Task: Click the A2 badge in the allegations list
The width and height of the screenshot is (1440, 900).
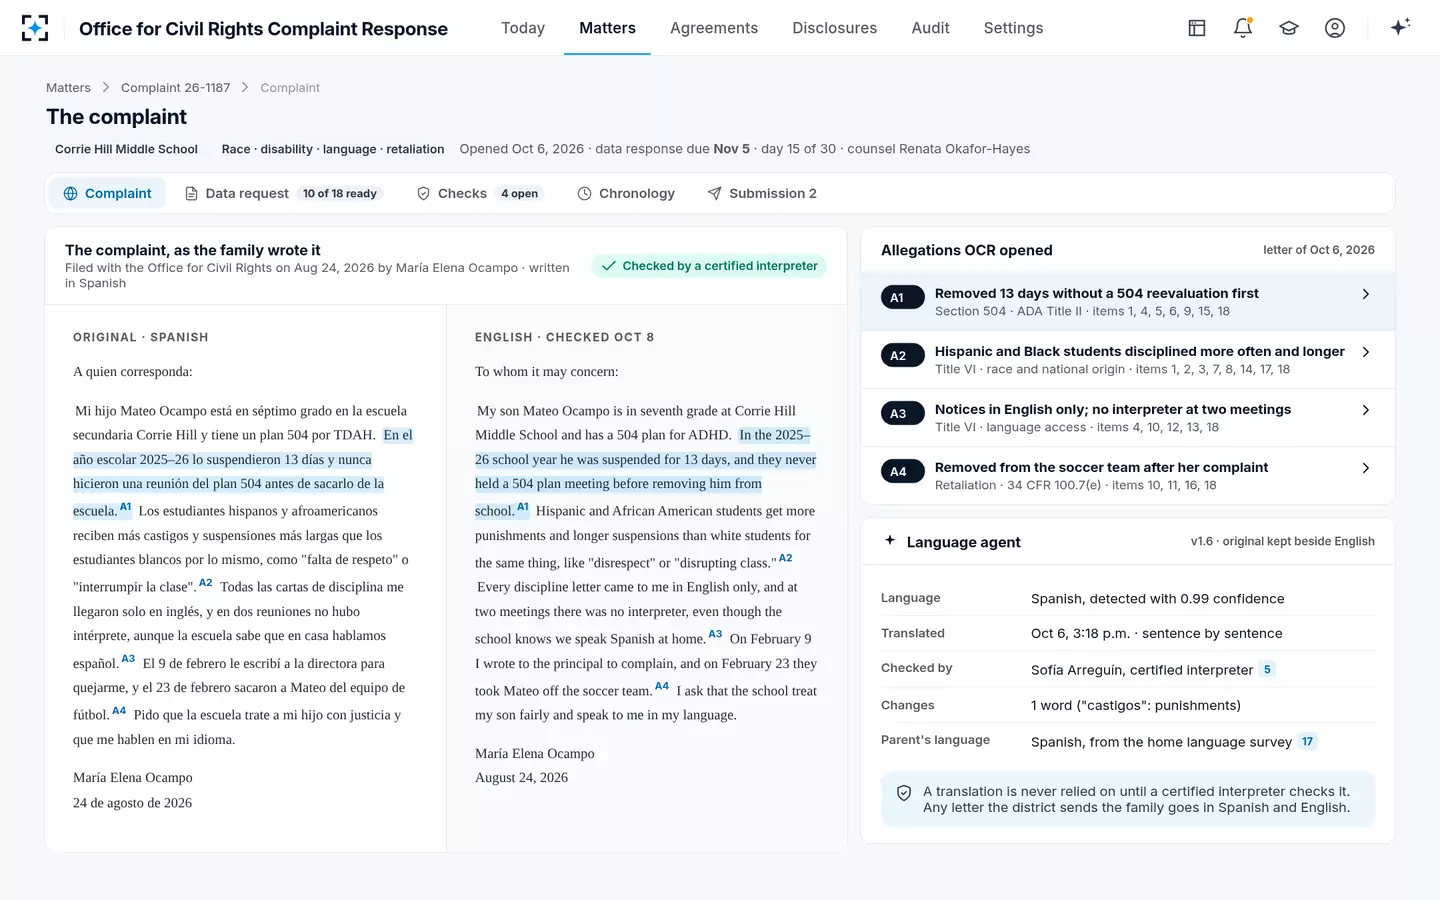Action: coord(902,356)
